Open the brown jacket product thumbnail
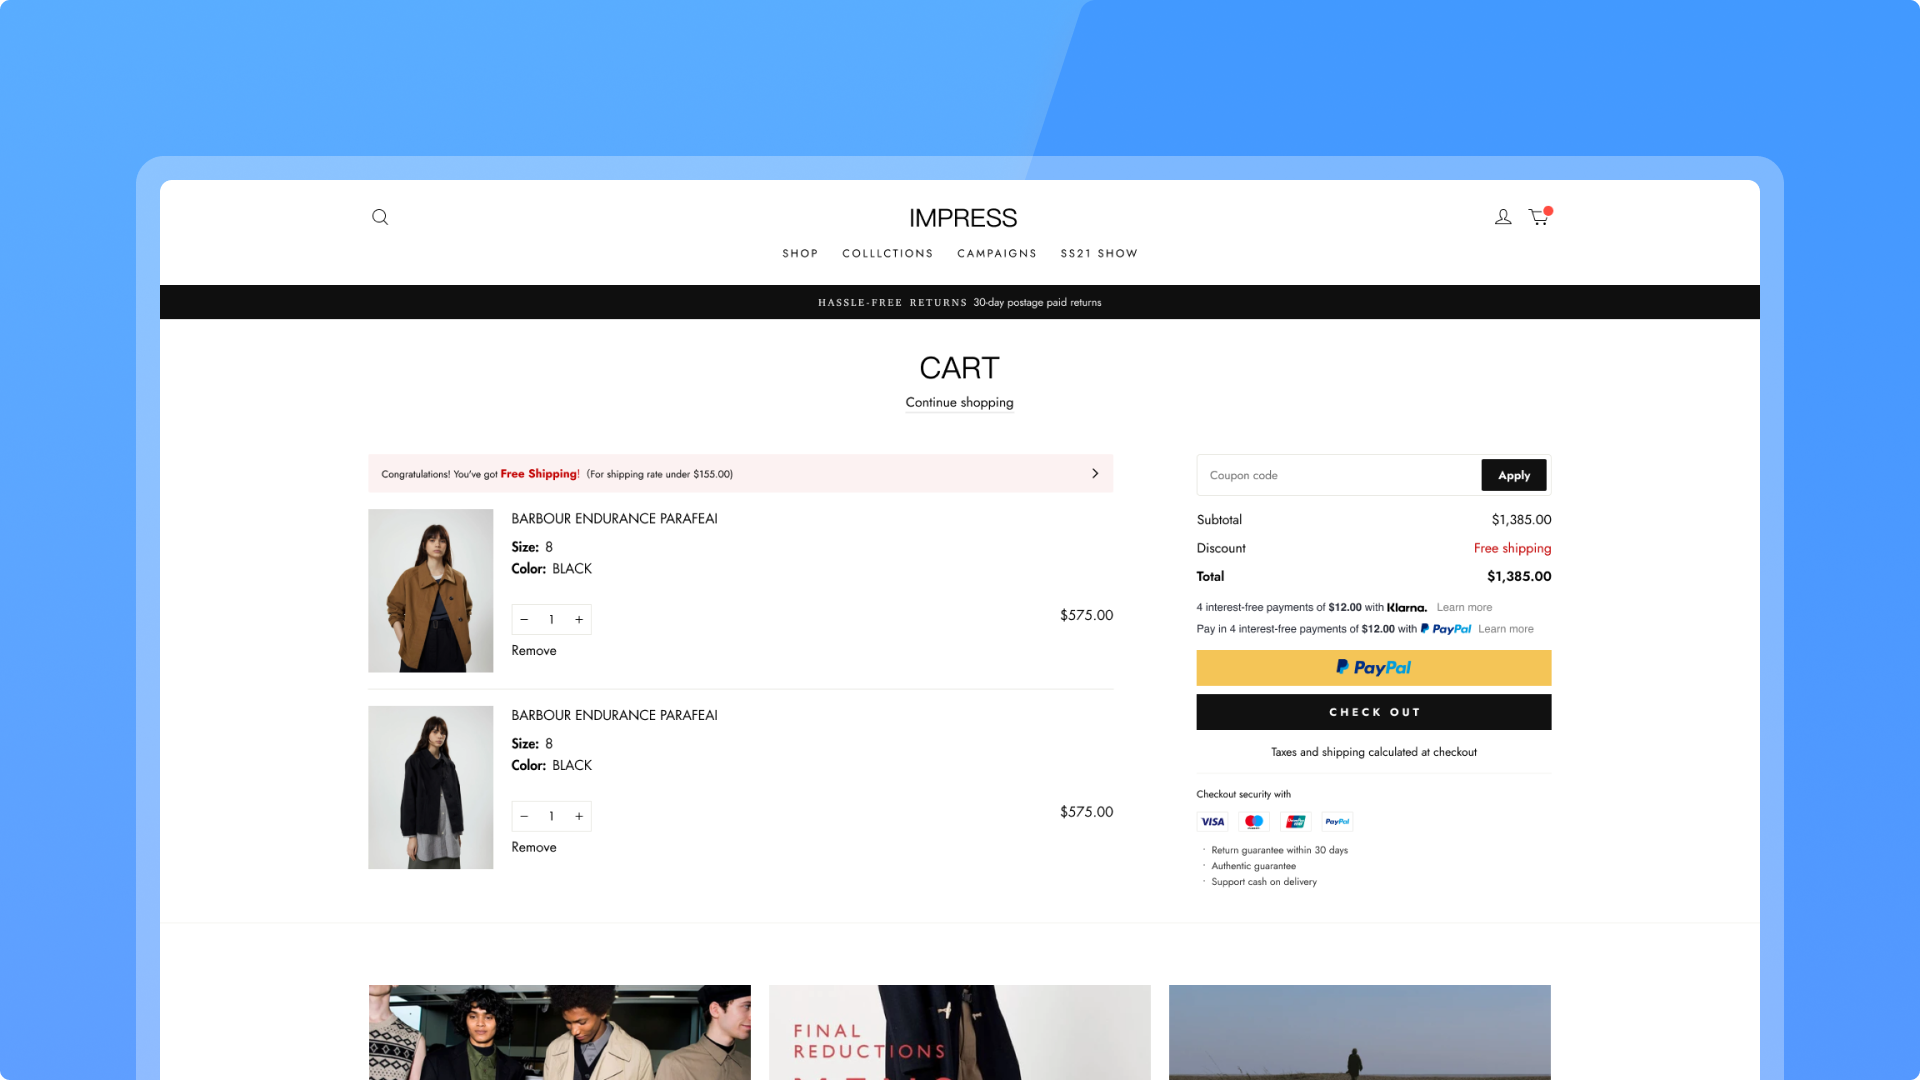Viewport: 1920px width, 1080px height. click(431, 591)
